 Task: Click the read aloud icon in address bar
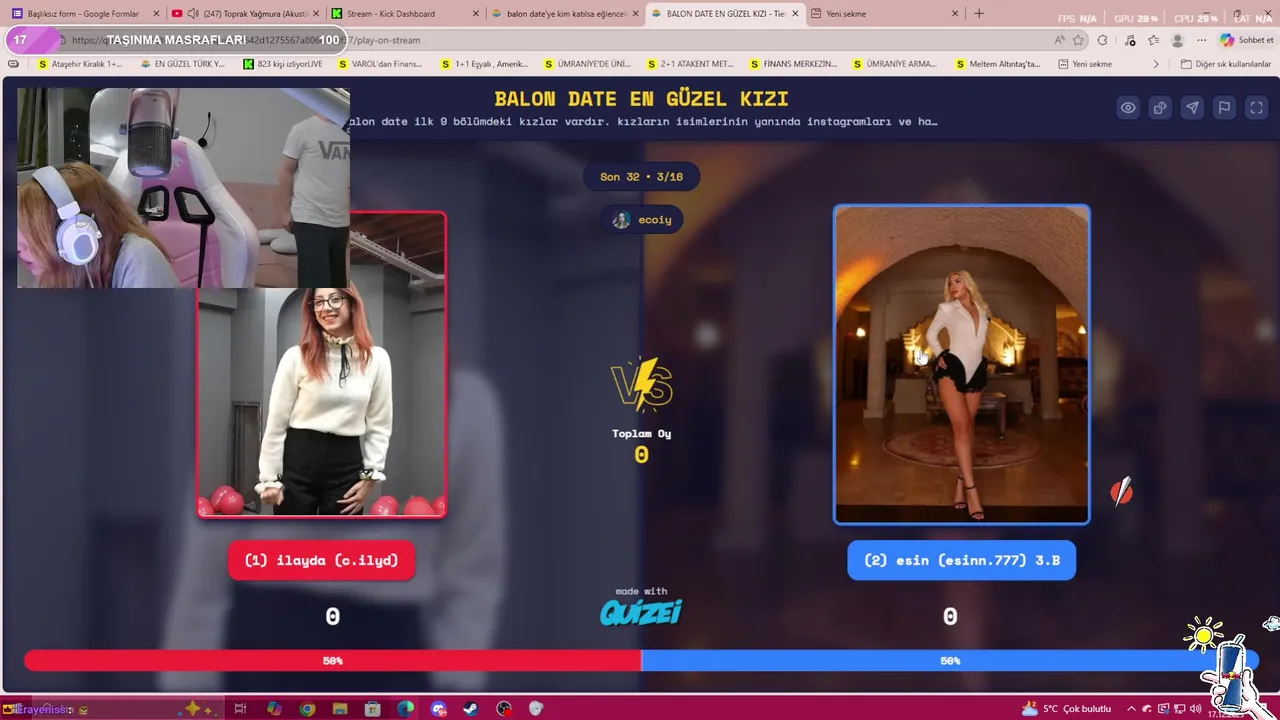(1059, 40)
